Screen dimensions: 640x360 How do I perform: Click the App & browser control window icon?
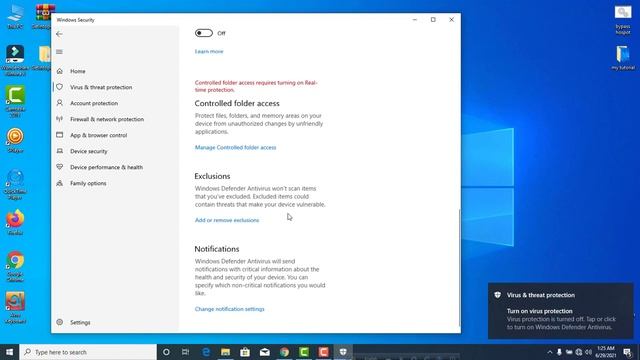(x=60, y=135)
